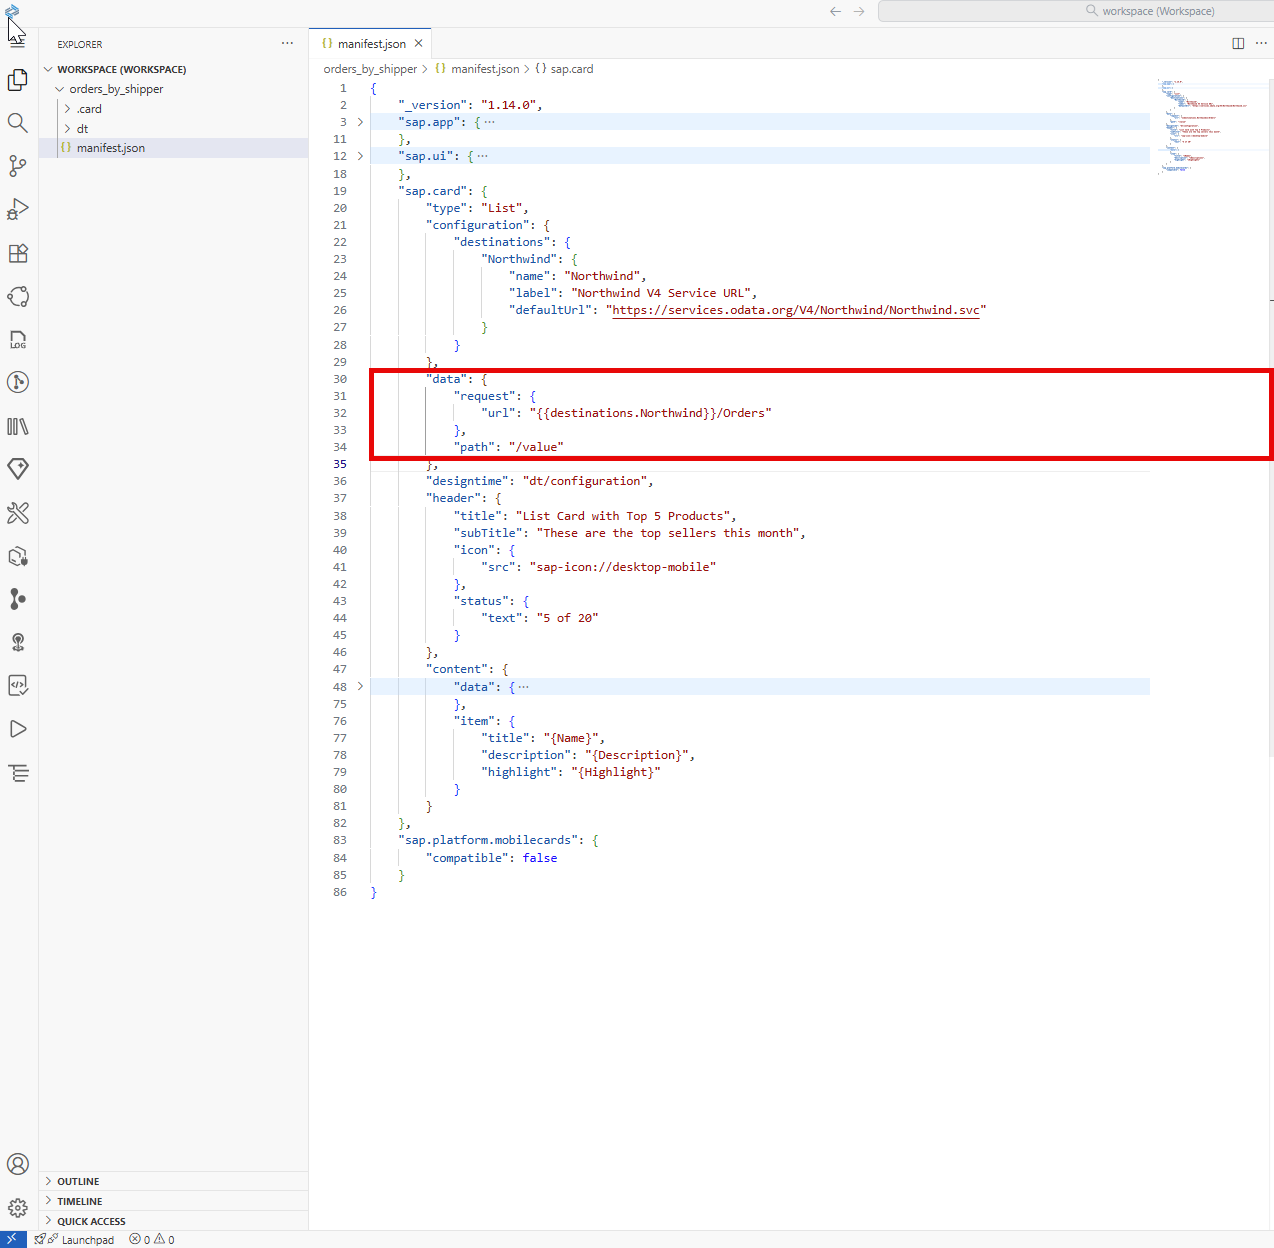
Task: Open the Extensions view icon
Action: [x=18, y=253]
